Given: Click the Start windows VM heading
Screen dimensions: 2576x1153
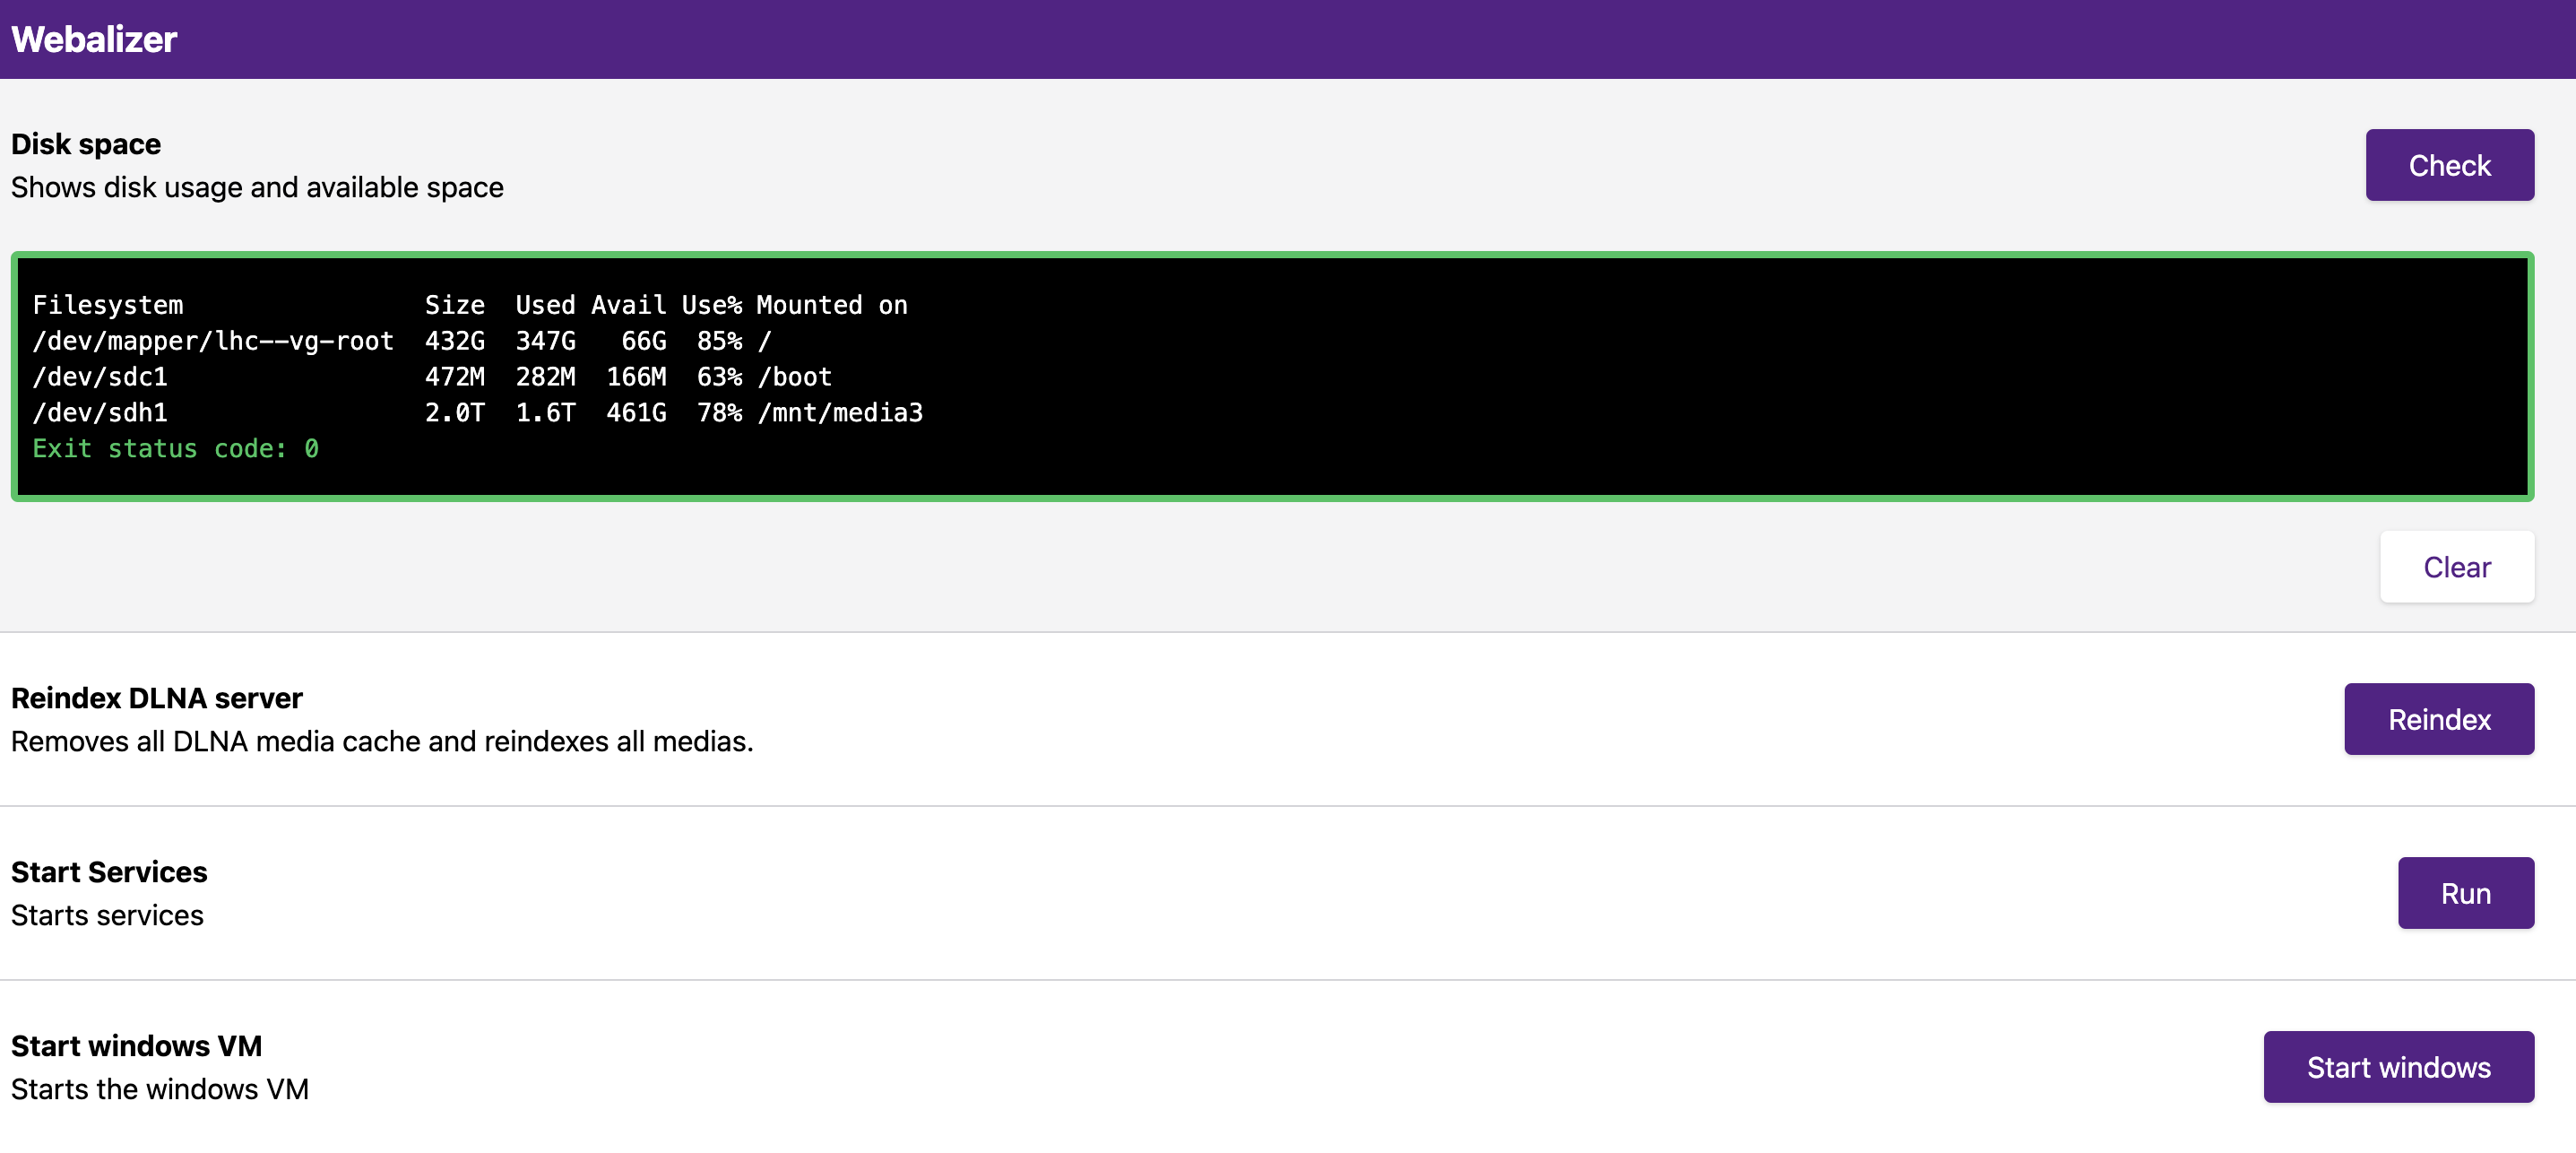Looking at the screenshot, I should click(x=136, y=1046).
